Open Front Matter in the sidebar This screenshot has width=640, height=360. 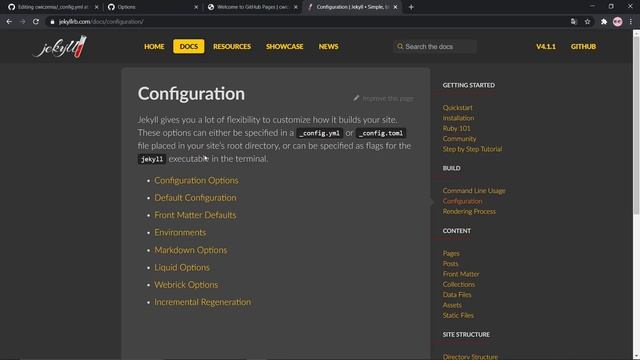tap(461, 274)
